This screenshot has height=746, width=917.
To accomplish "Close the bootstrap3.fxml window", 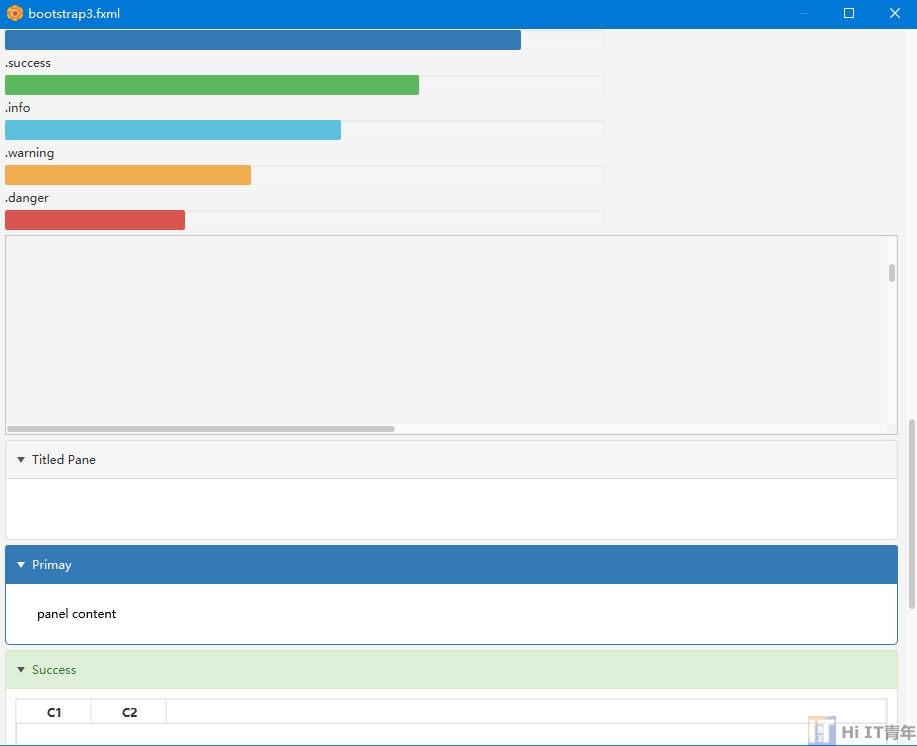I will (x=894, y=14).
